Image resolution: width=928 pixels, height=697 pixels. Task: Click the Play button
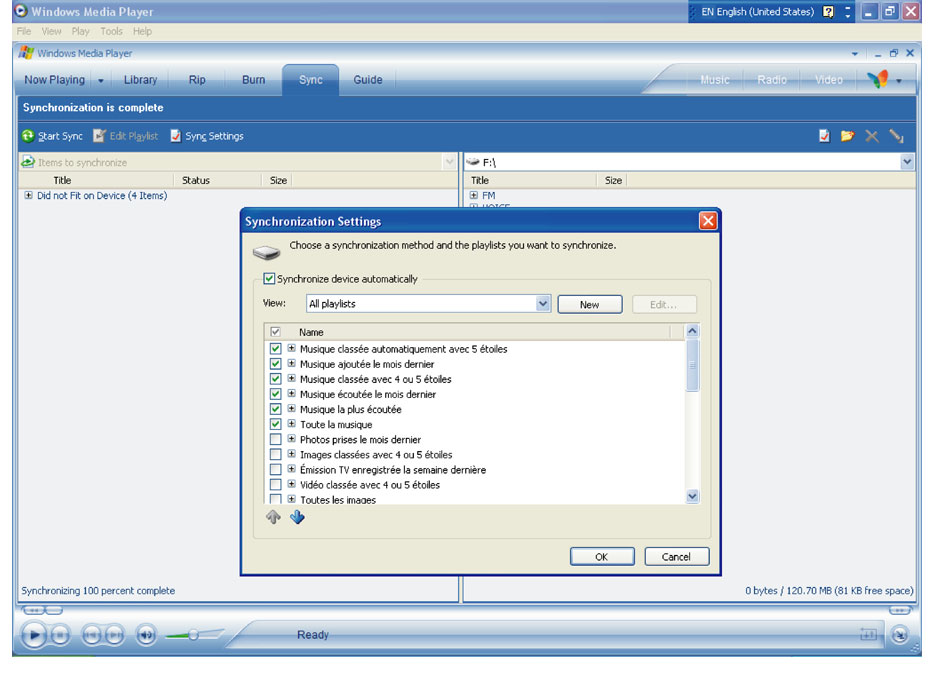(34, 635)
